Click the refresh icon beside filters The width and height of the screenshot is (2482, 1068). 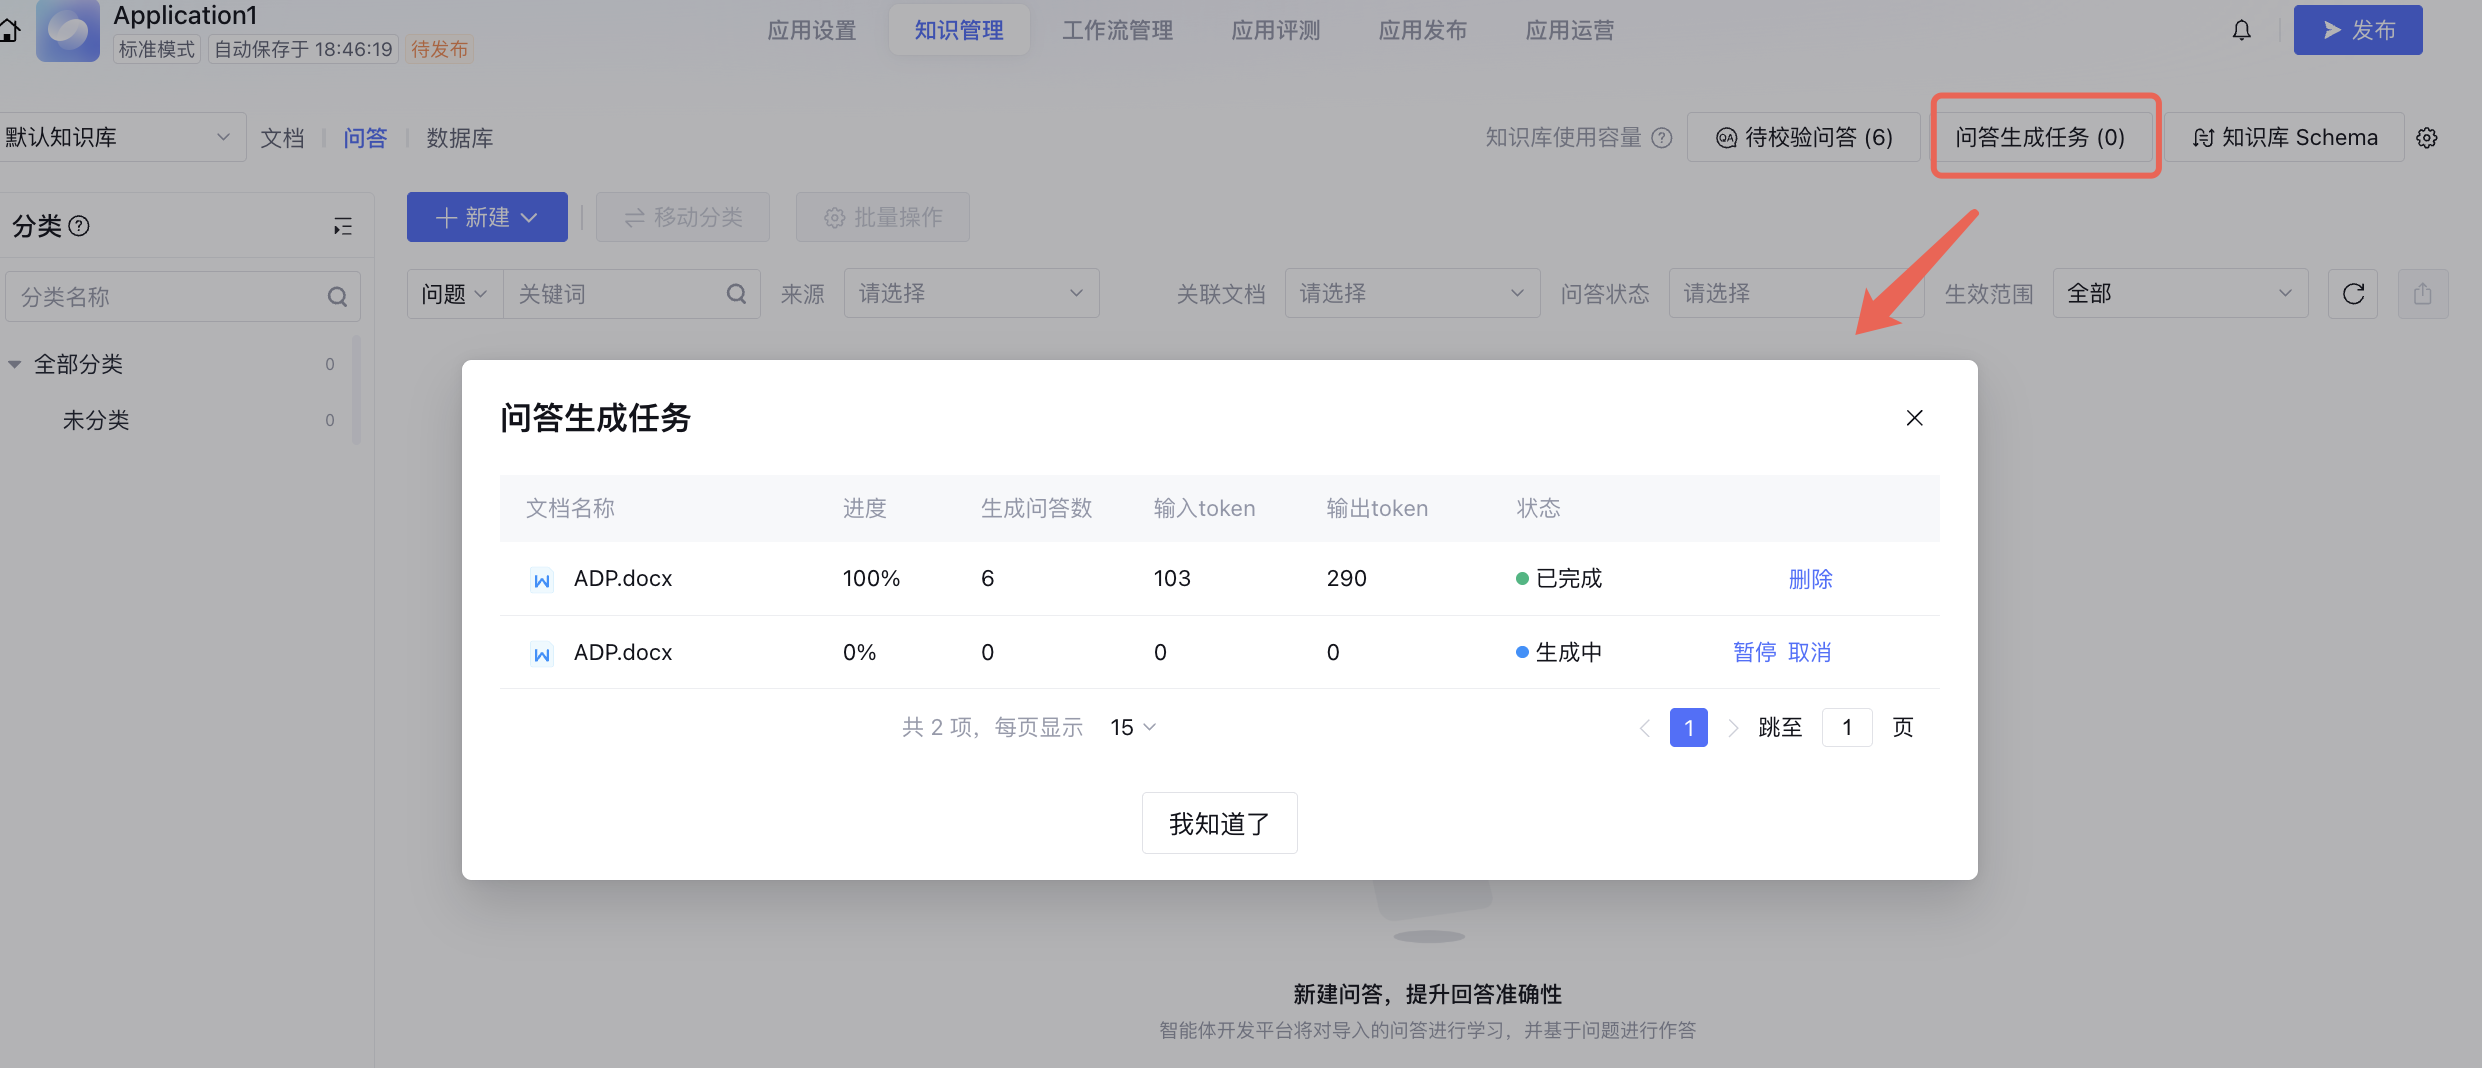2353,294
